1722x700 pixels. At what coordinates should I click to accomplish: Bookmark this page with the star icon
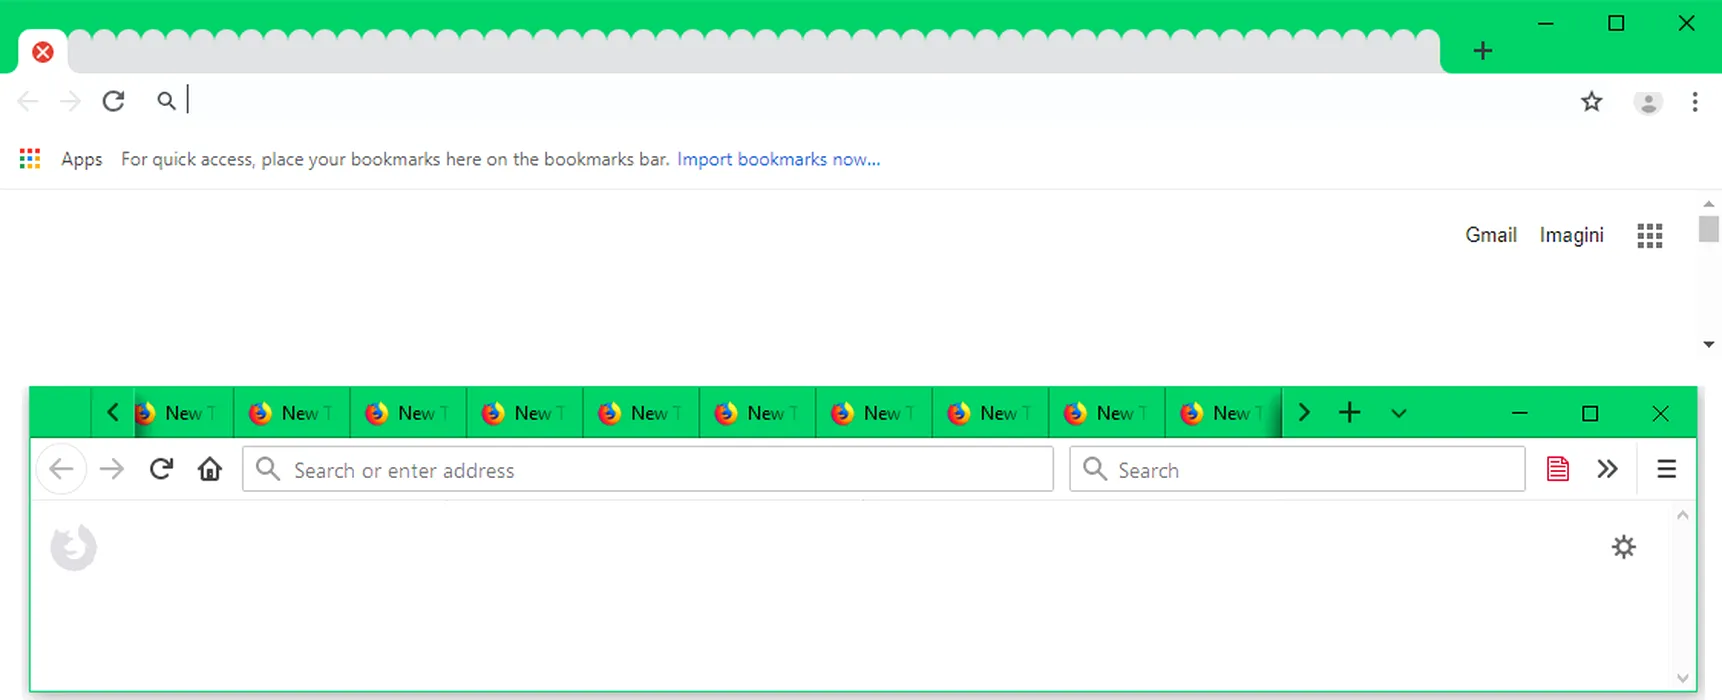tap(1591, 101)
